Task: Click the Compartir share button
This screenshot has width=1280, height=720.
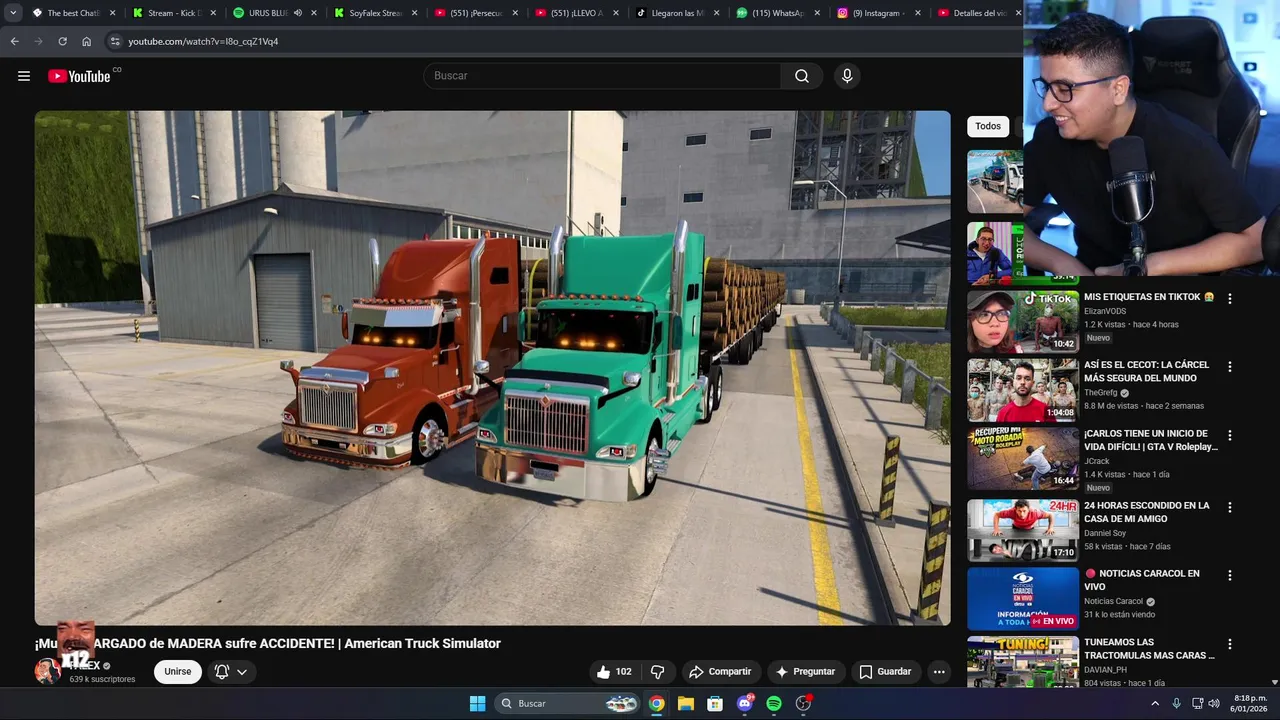Action: tap(720, 672)
